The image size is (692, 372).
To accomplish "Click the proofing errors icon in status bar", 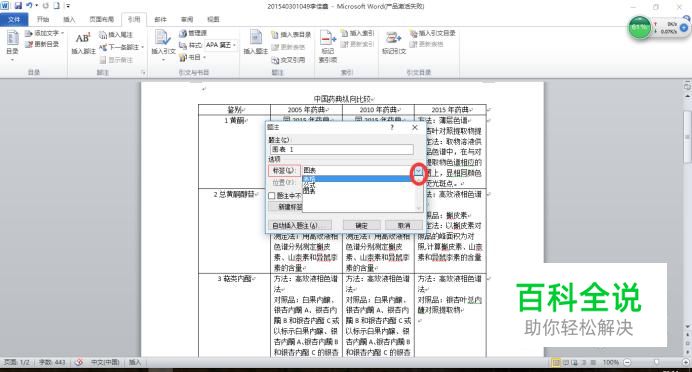I will pos(79,362).
